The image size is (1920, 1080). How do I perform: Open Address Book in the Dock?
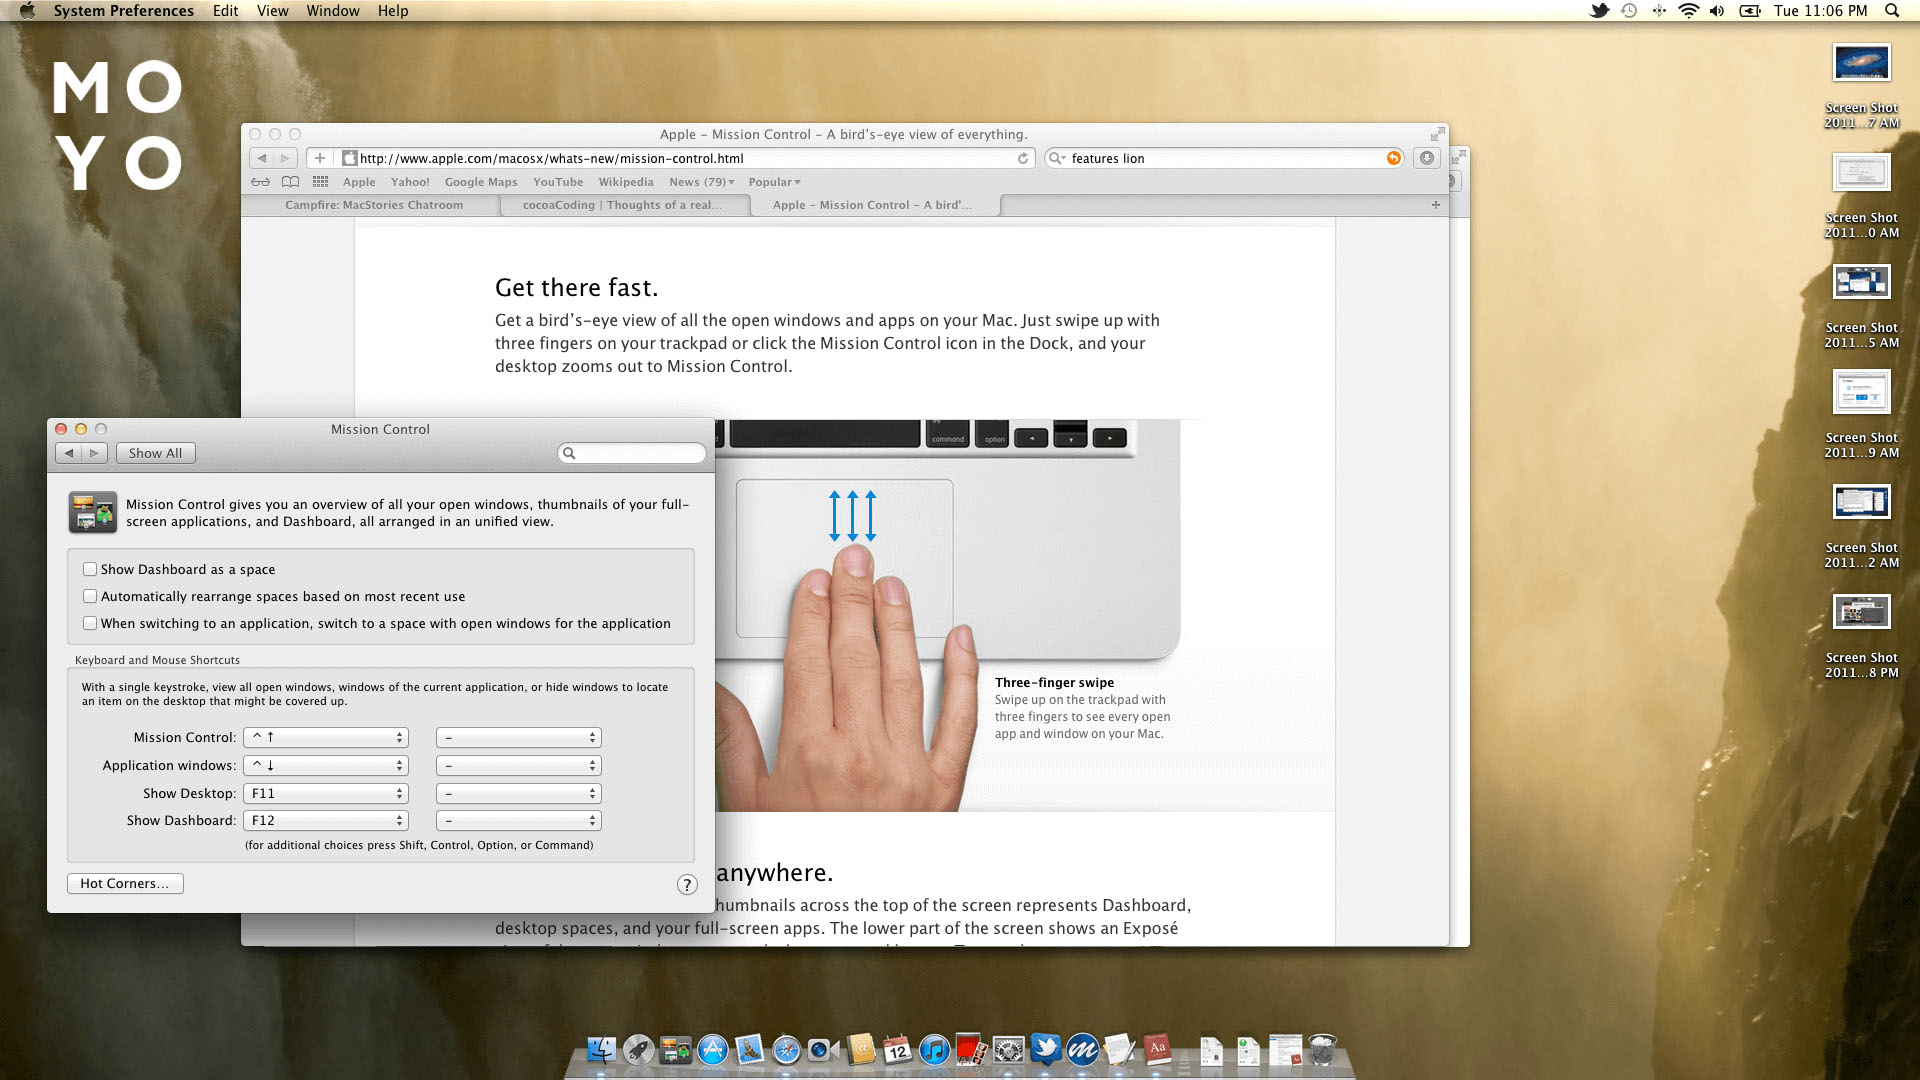tap(860, 1050)
